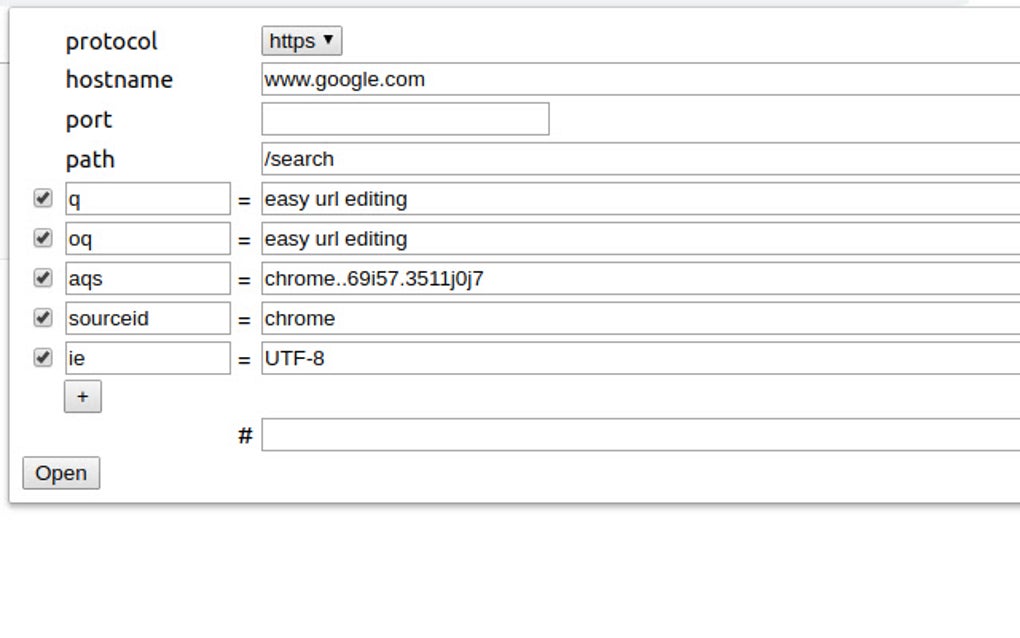Click the Open button to launch the URL
1020x638 pixels.
point(61,473)
